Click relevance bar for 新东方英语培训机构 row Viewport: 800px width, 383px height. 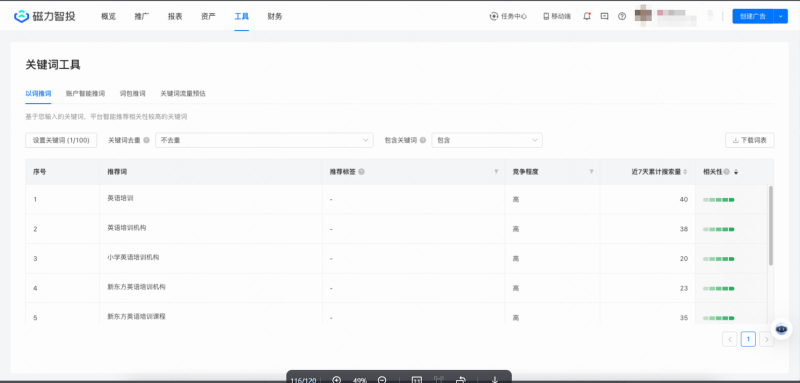[718, 288]
